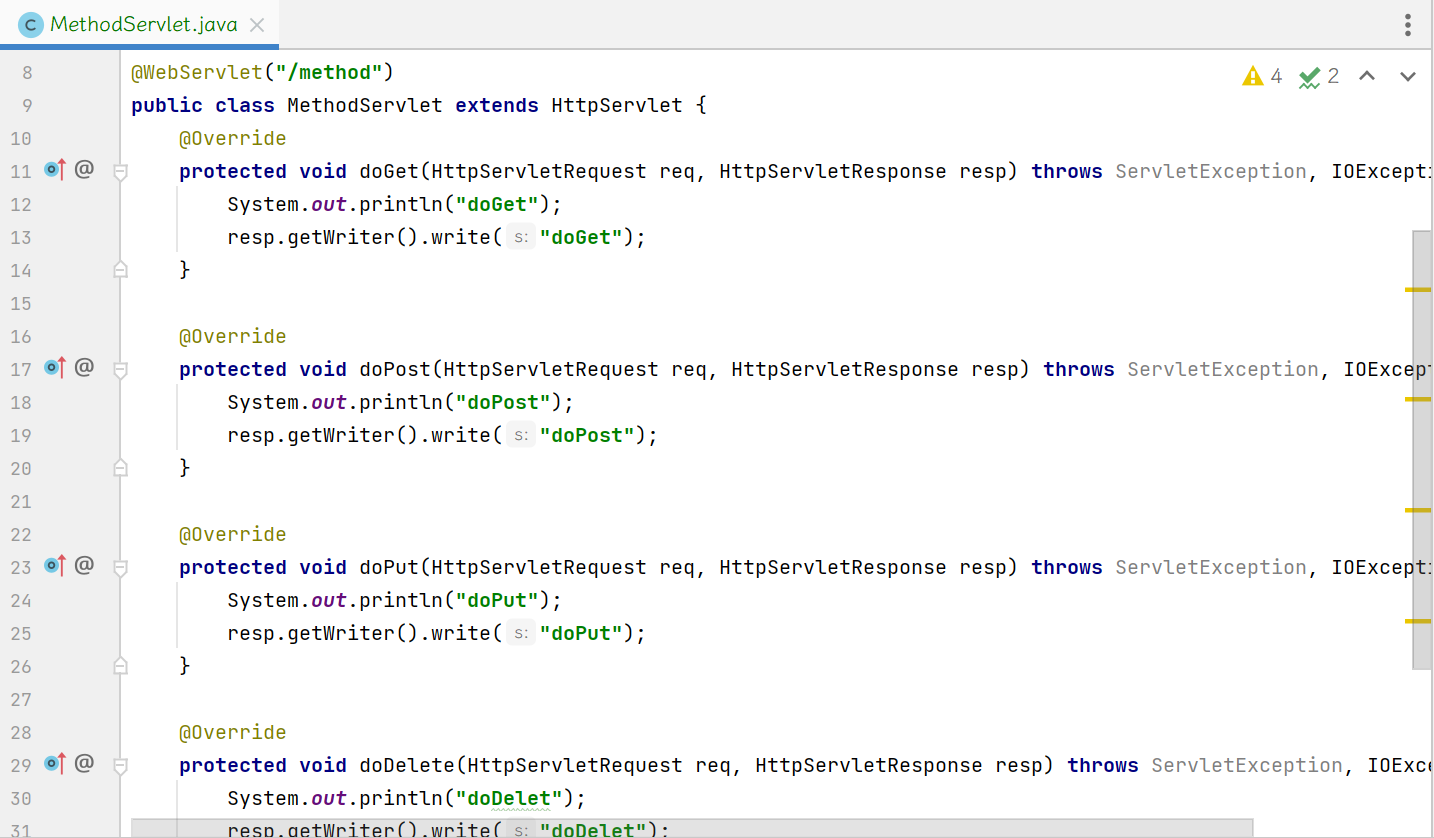This screenshot has width=1434, height=838.
Task: Click the s: parameter hint on line 13
Action: click(x=520, y=238)
